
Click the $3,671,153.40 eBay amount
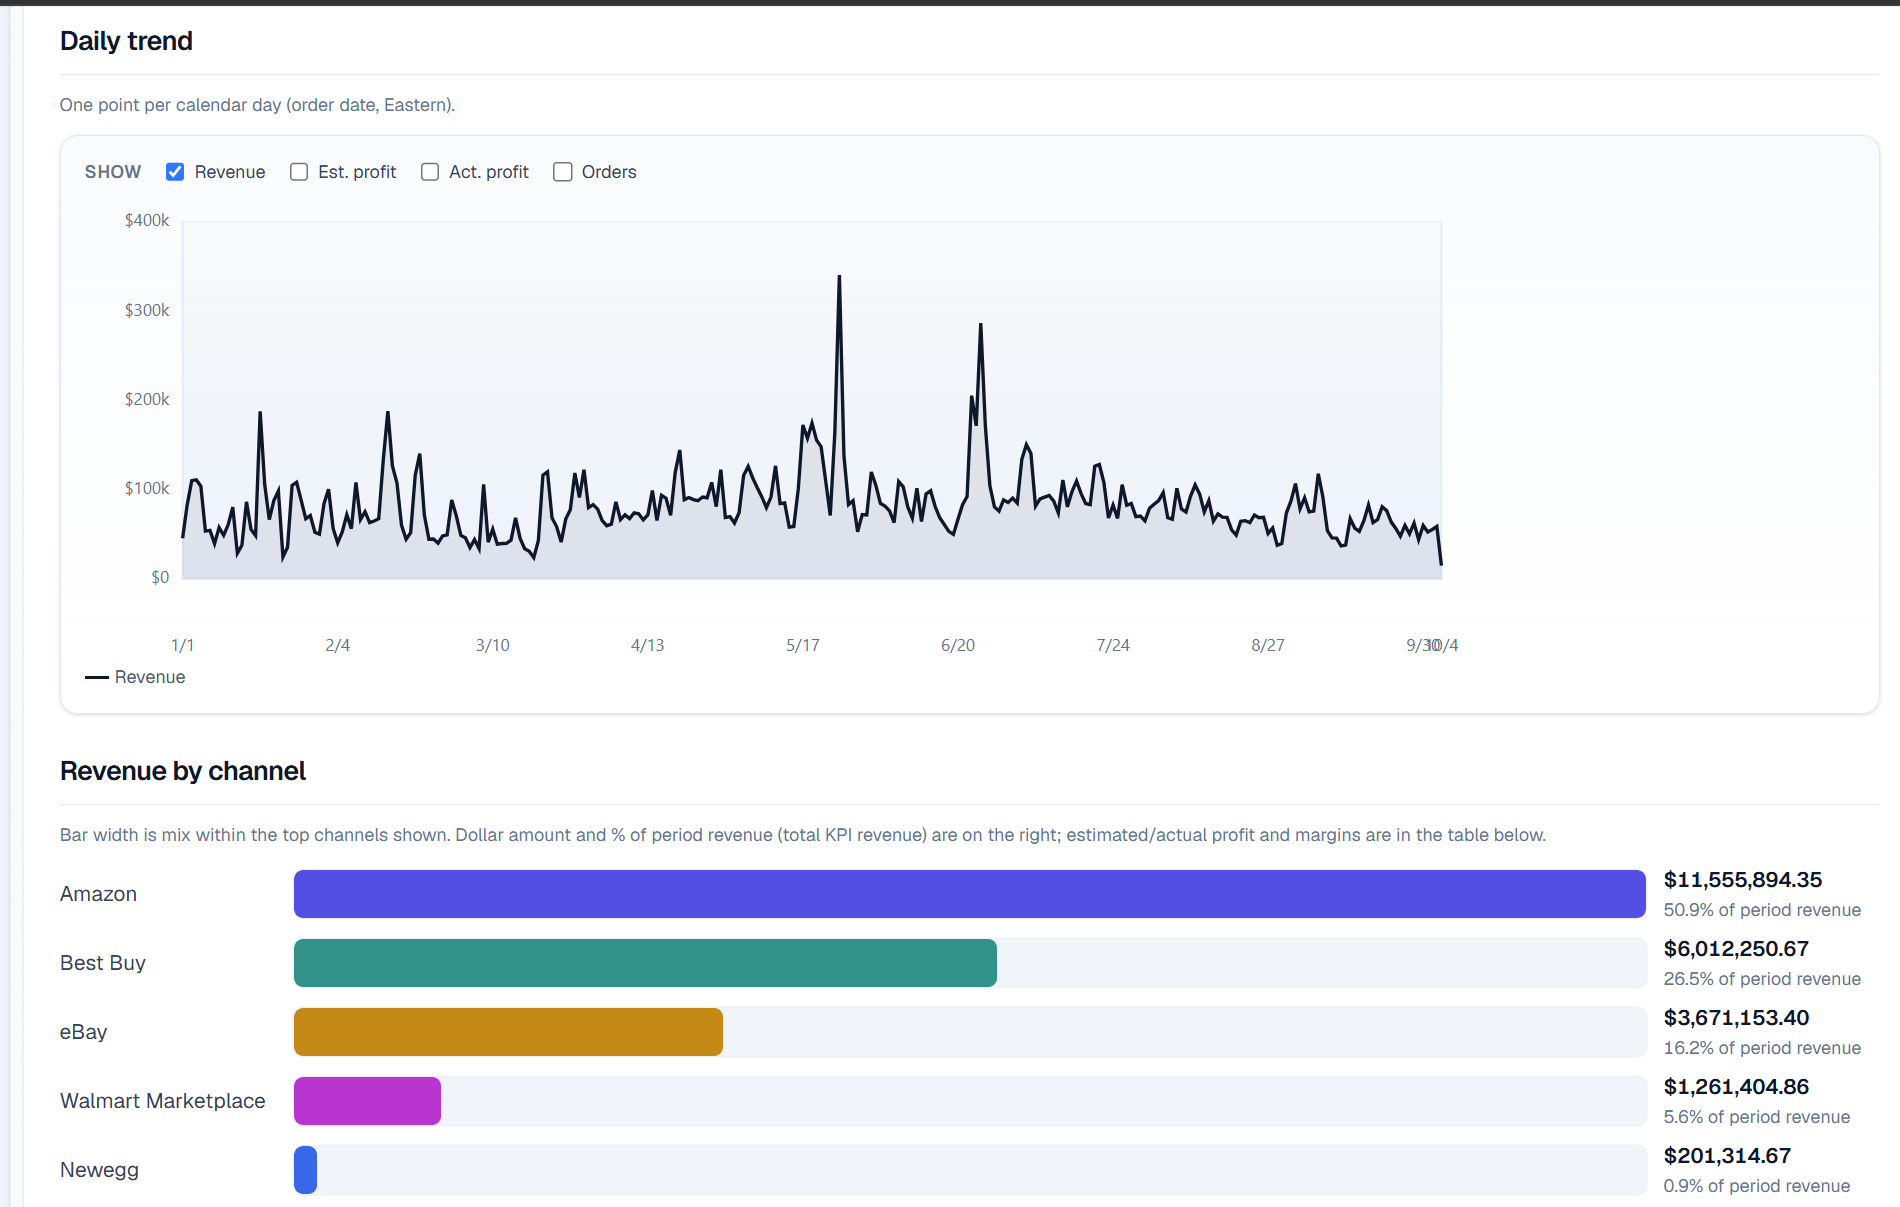point(1736,1018)
